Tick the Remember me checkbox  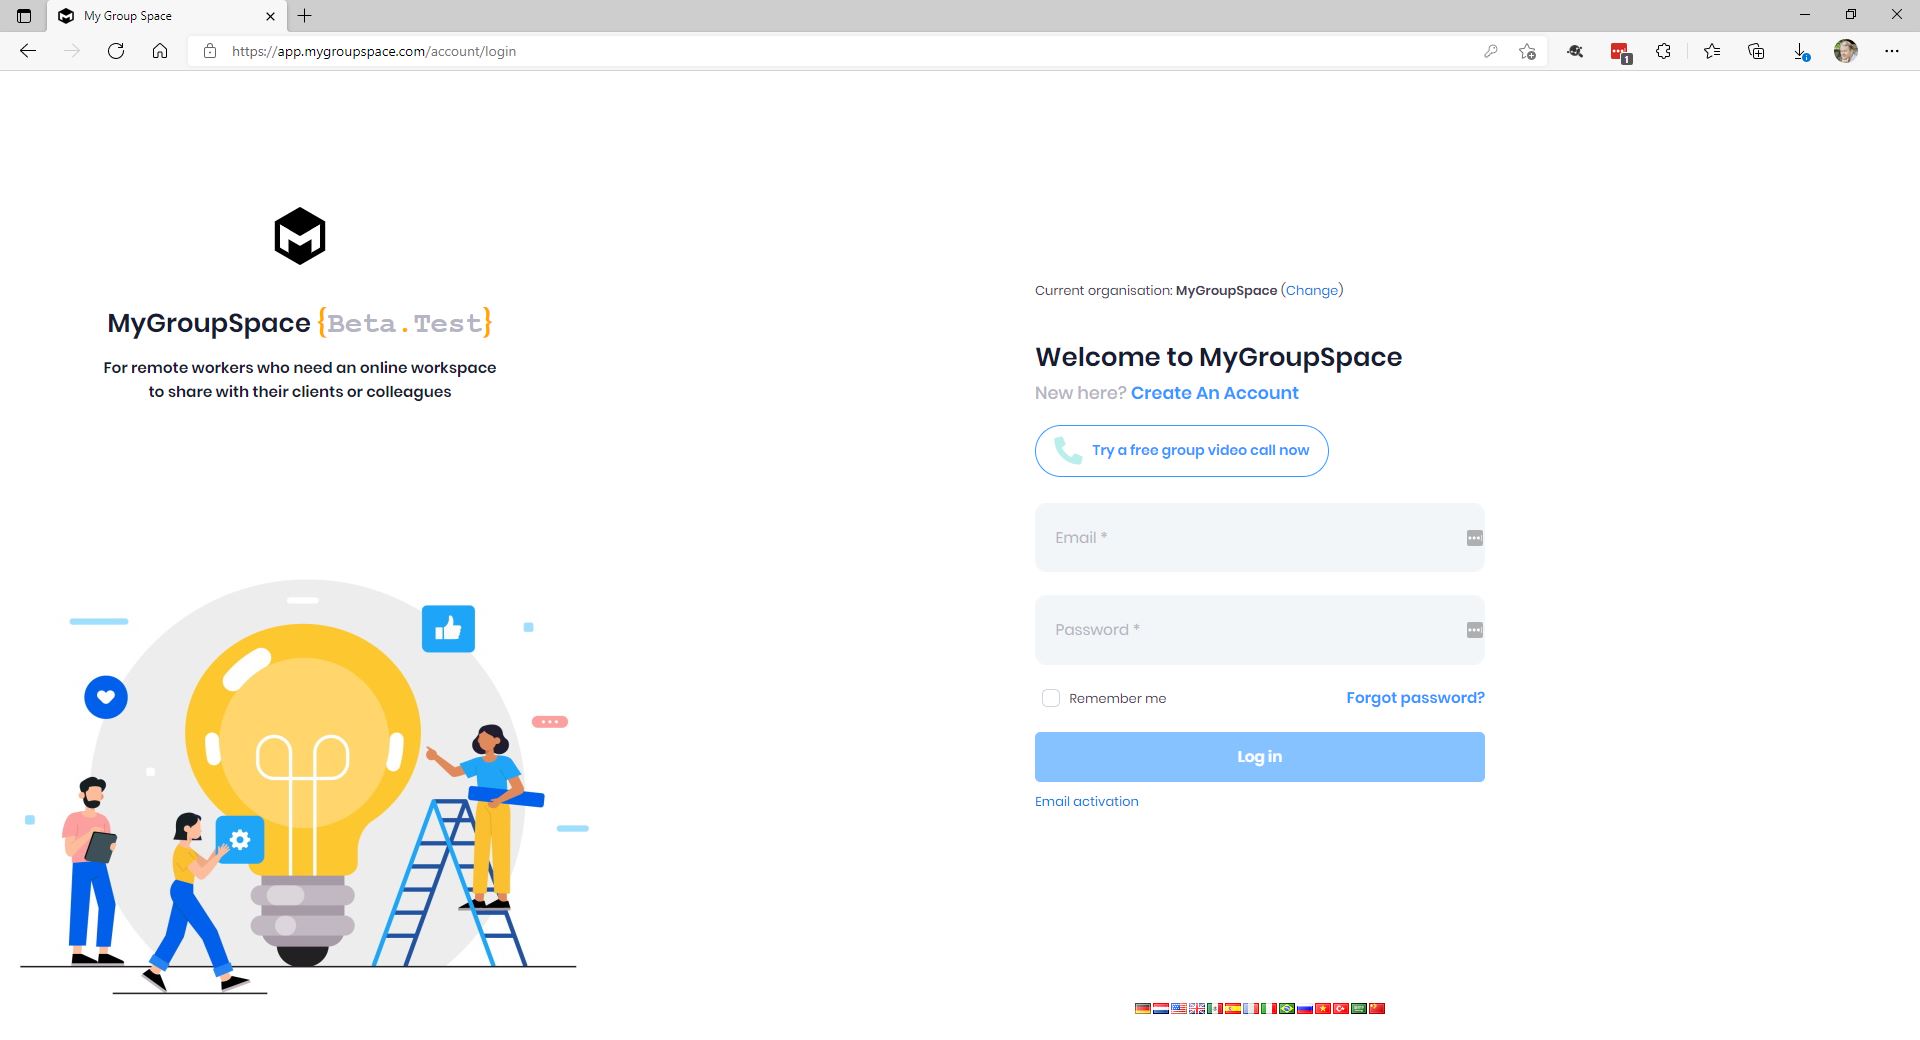(1050, 698)
